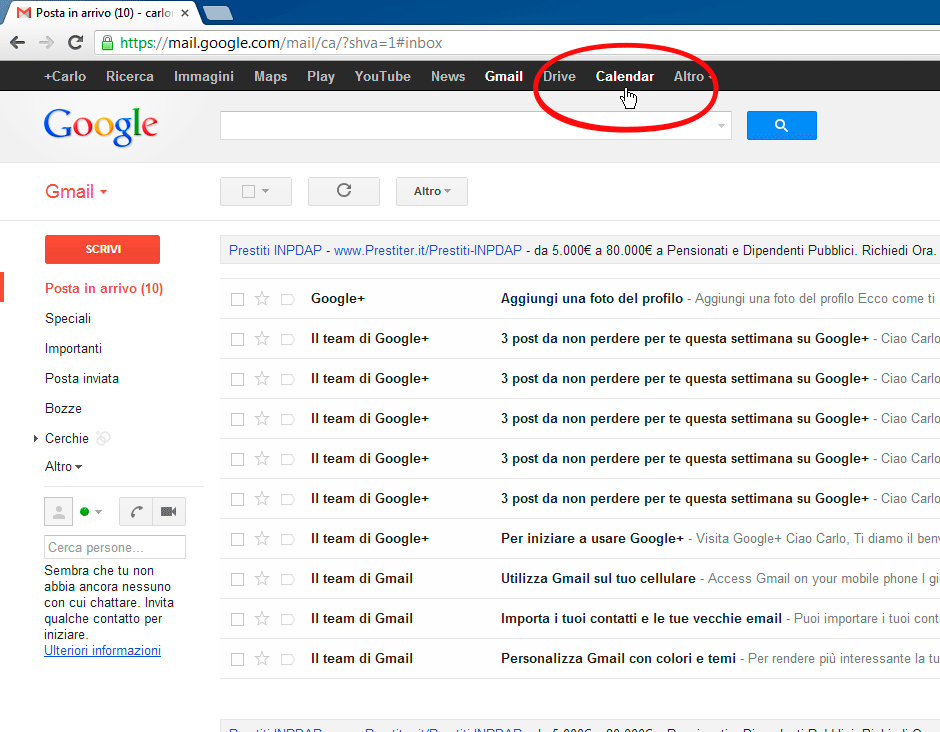The height and width of the screenshot is (732, 940).
Task: Click the Ulteriori informazioni link
Action: (x=103, y=650)
